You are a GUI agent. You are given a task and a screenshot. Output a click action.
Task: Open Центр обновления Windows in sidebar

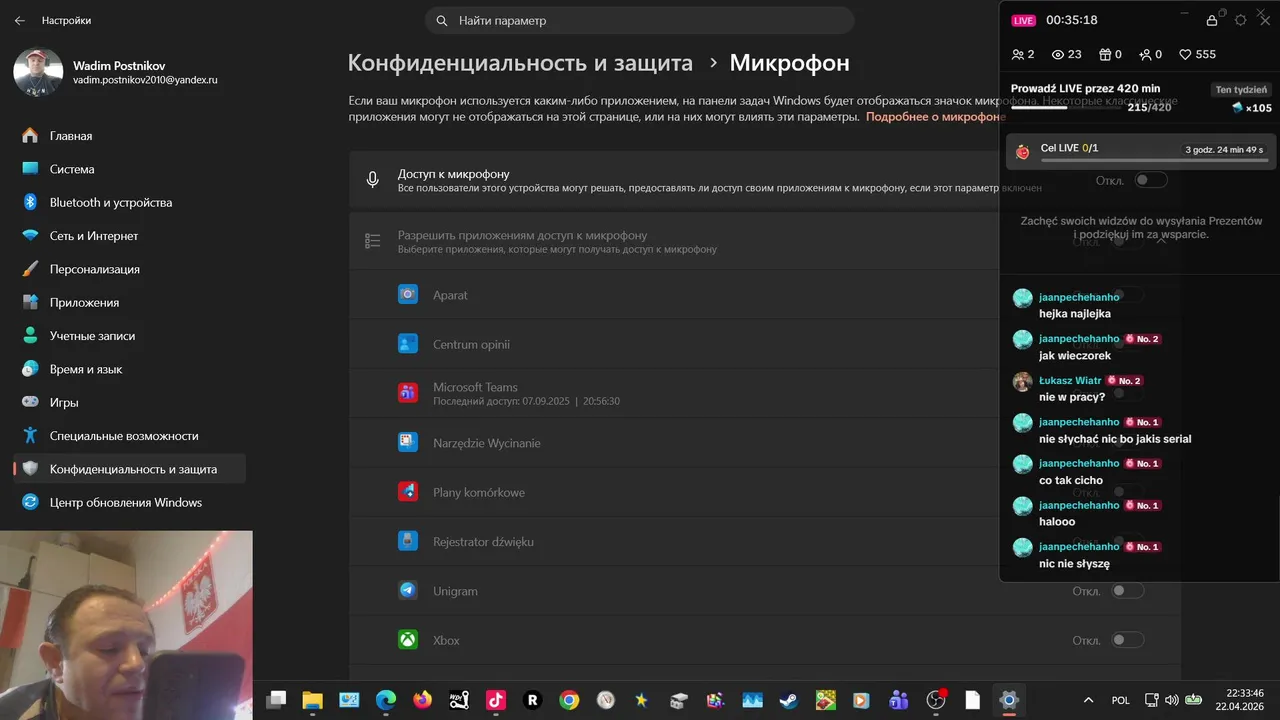(x=129, y=502)
